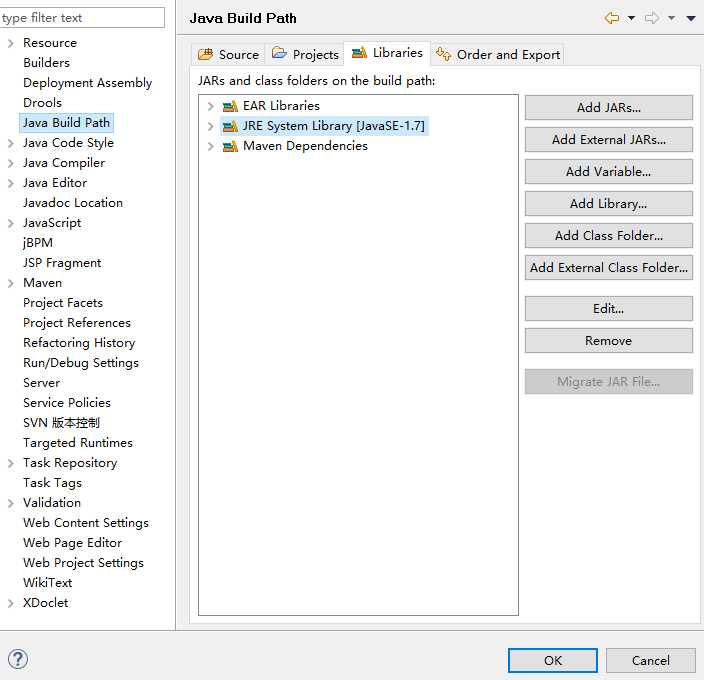Click the back navigation arrow icon

pyautogui.click(x=612, y=18)
